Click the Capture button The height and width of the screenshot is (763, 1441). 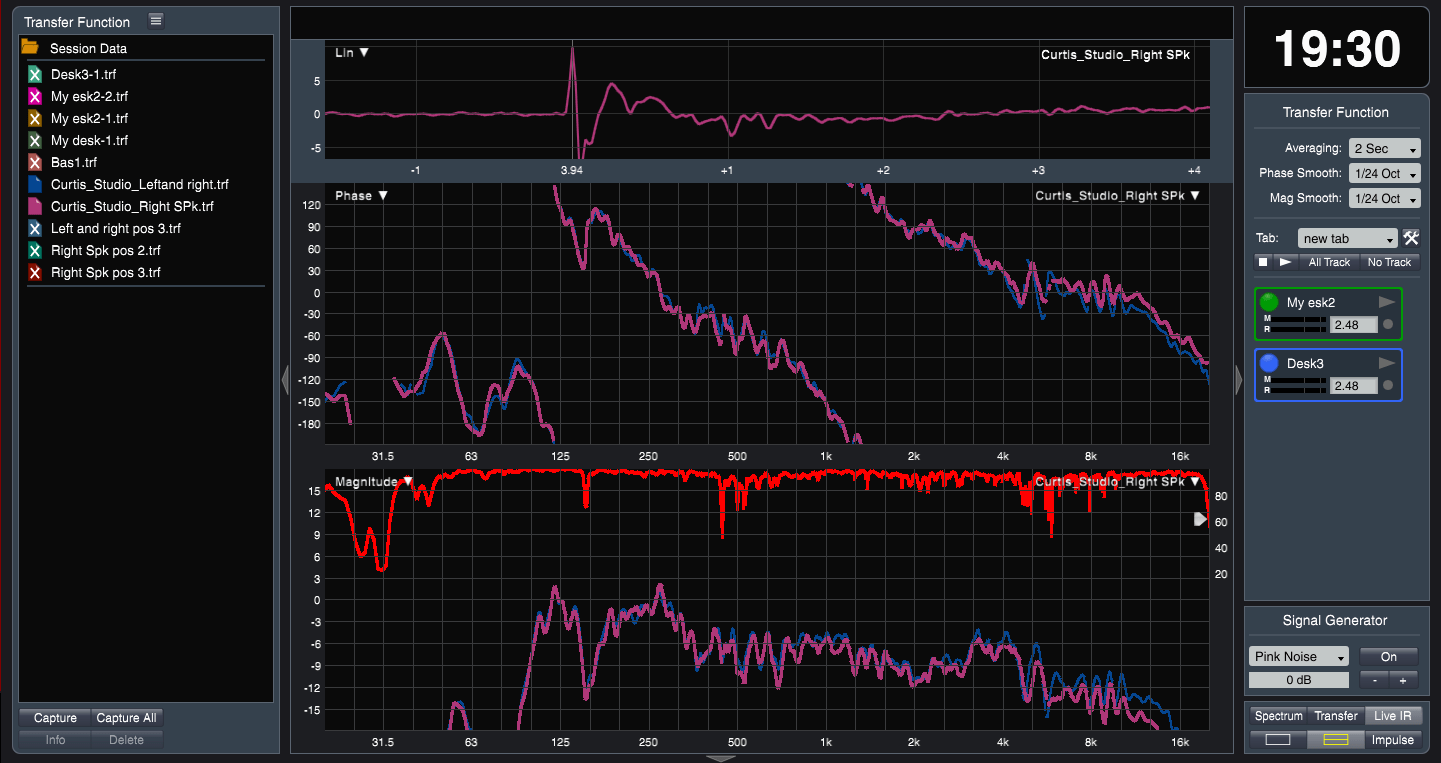pyautogui.click(x=55, y=718)
